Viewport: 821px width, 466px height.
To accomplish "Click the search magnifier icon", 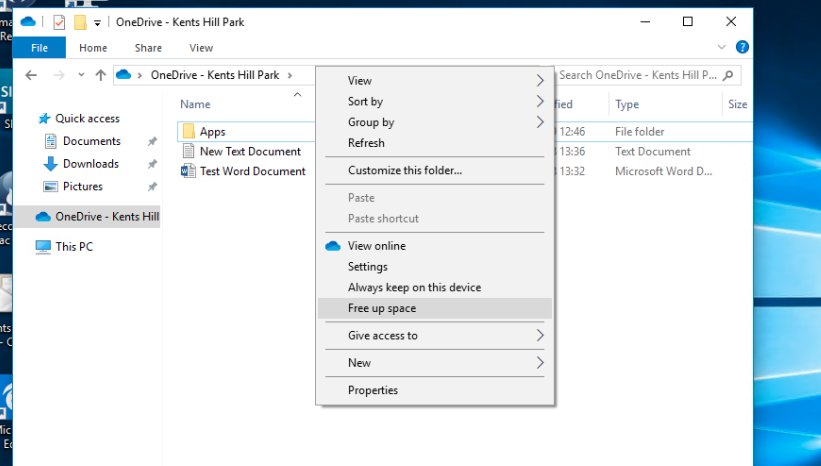I will (x=728, y=75).
